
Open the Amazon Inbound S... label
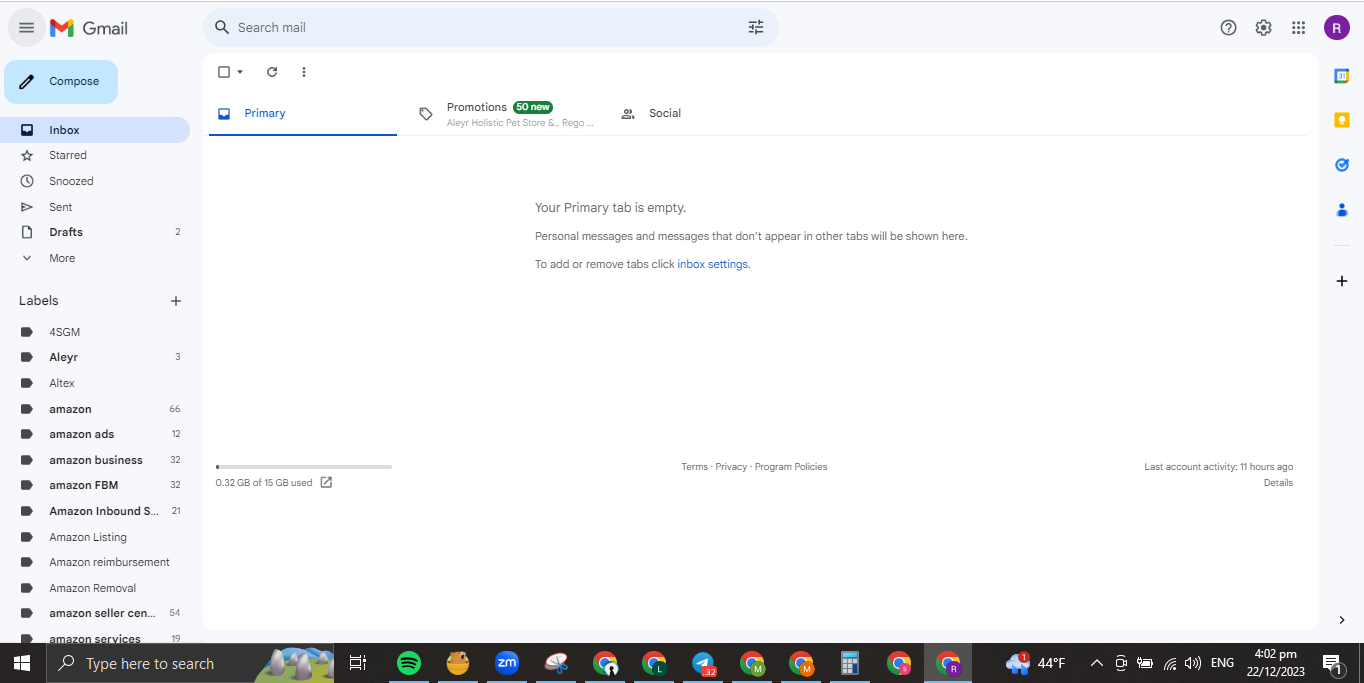95,511
